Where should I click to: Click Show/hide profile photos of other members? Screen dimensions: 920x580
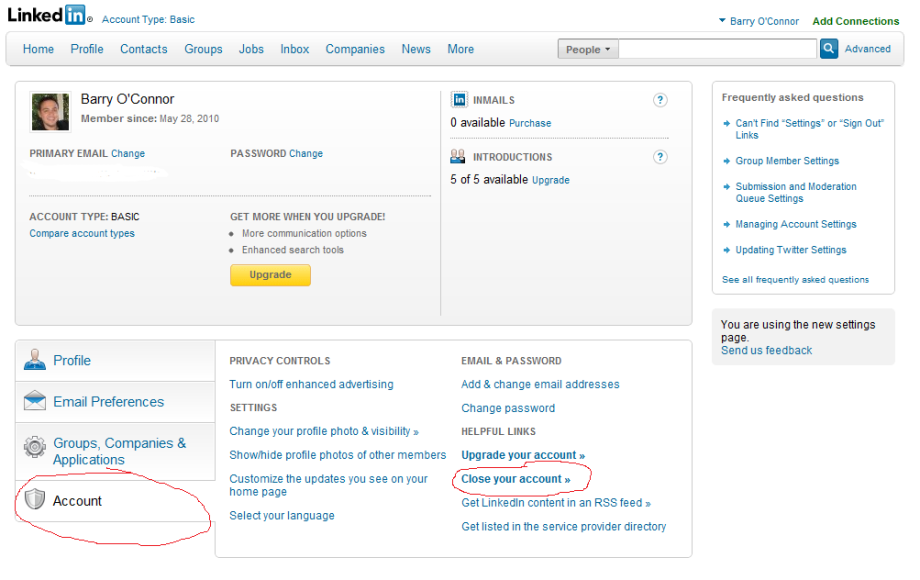[337, 455]
